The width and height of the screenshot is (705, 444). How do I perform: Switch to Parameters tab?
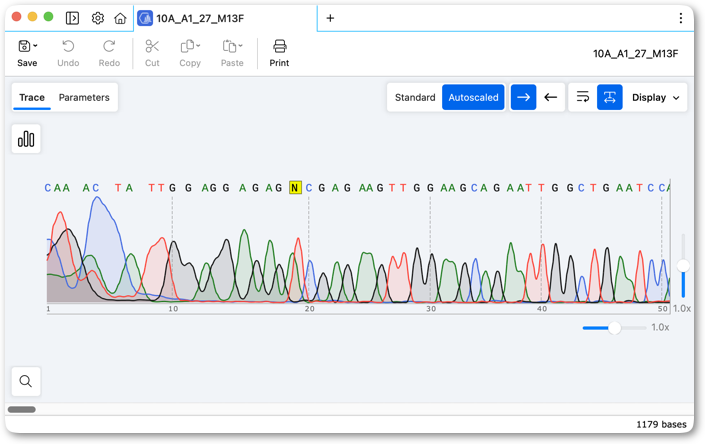84,98
